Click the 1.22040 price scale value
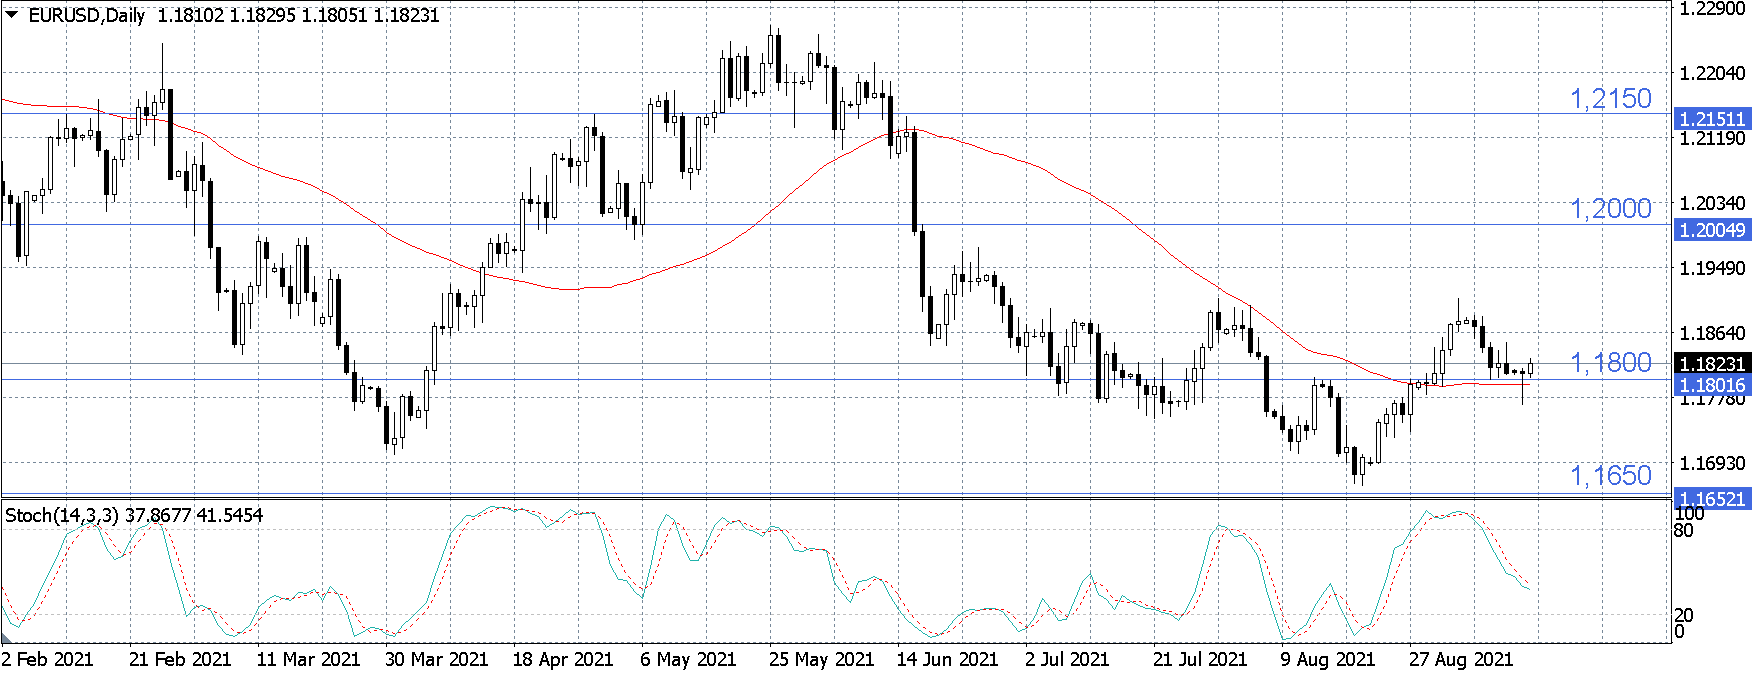 click(x=1712, y=73)
